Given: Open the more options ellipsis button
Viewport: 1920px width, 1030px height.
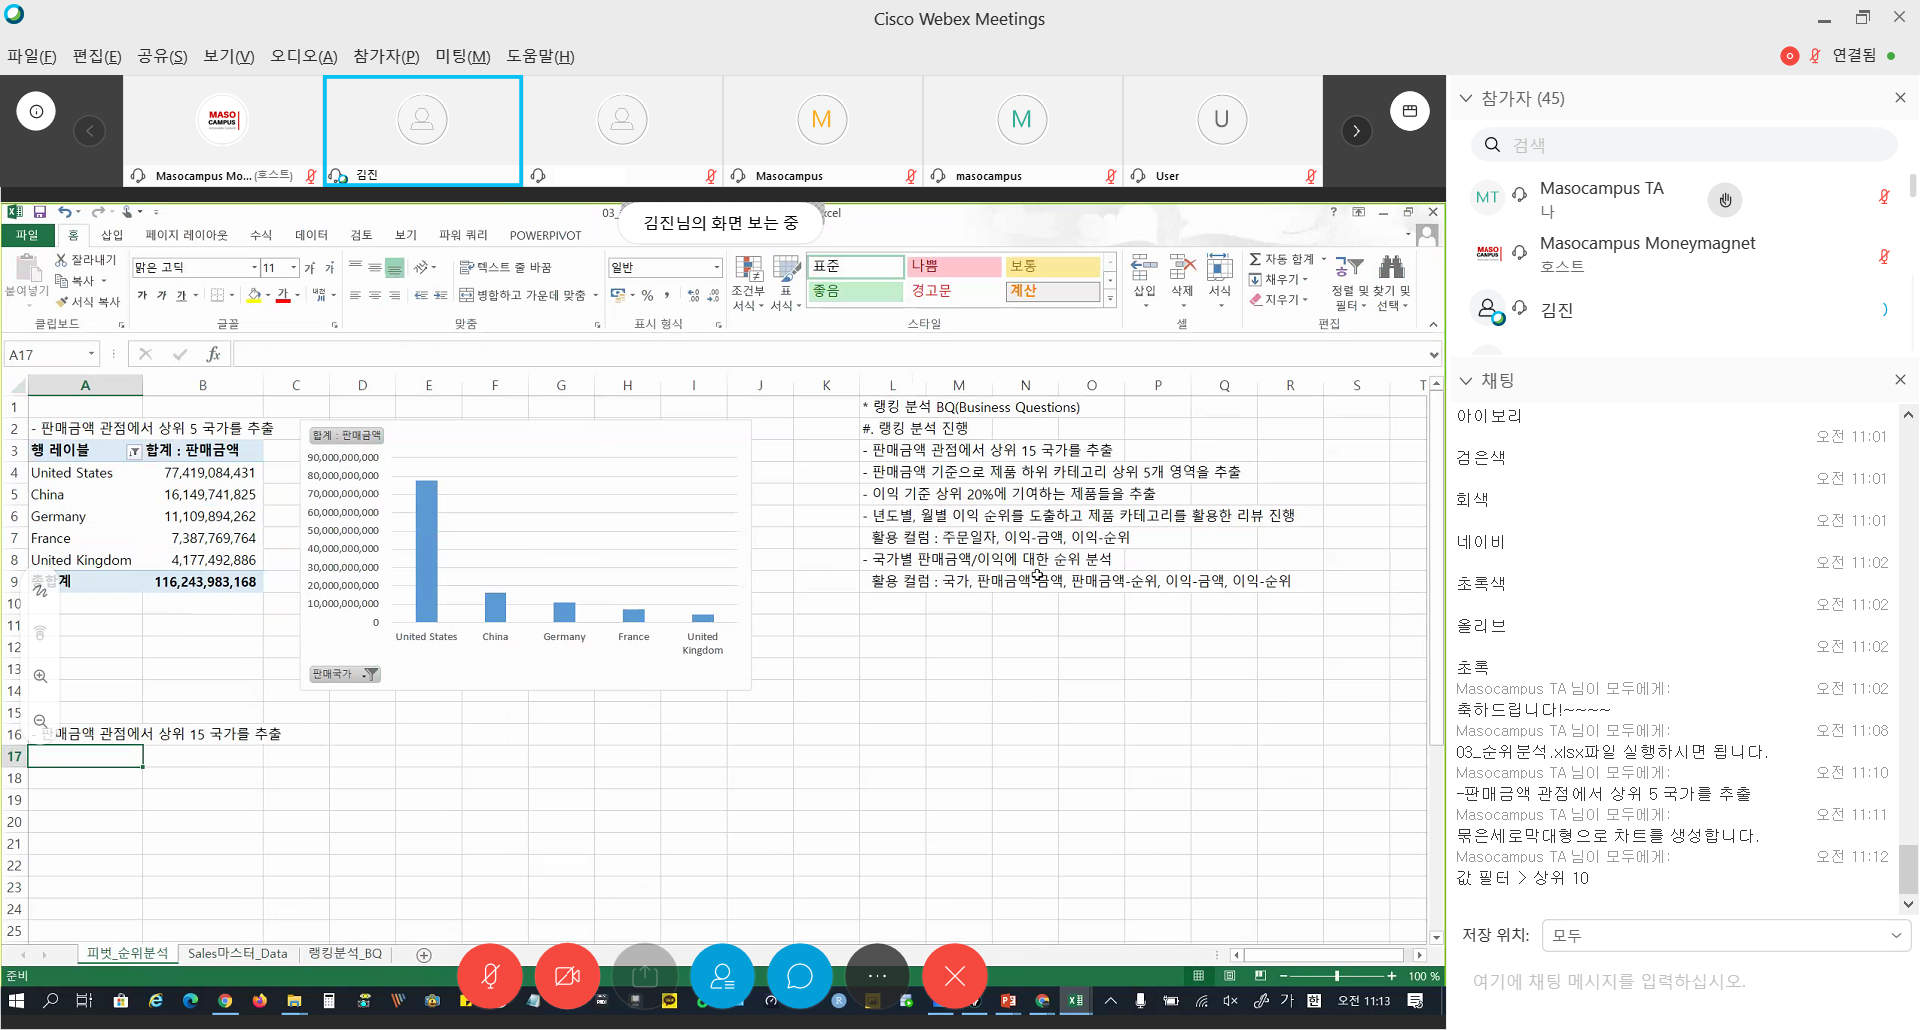Looking at the screenshot, I should tap(877, 975).
